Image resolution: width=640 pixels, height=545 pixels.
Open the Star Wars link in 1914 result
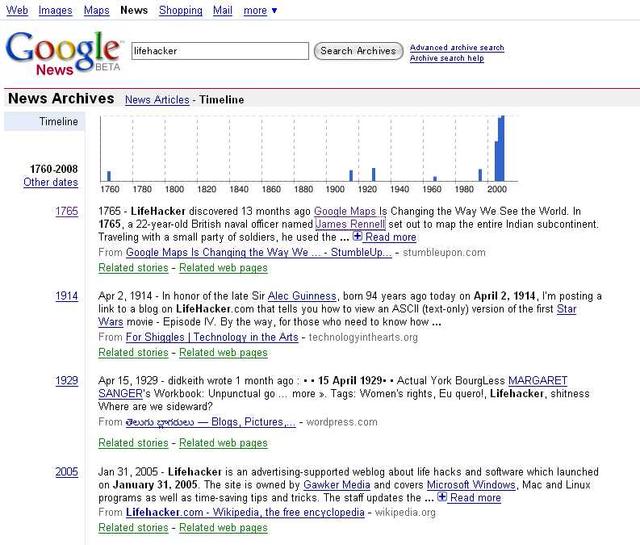[567, 309]
